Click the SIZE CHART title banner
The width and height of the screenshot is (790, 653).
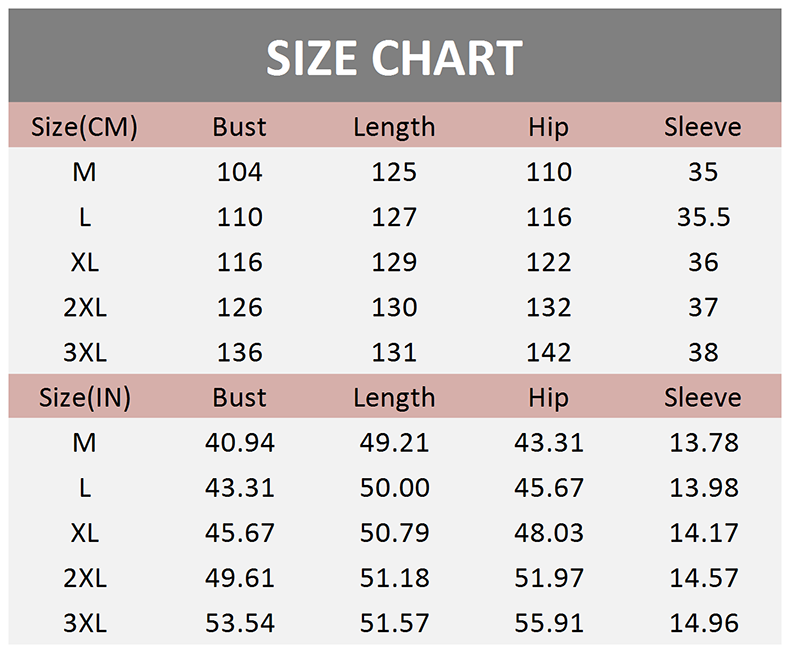tap(394, 58)
